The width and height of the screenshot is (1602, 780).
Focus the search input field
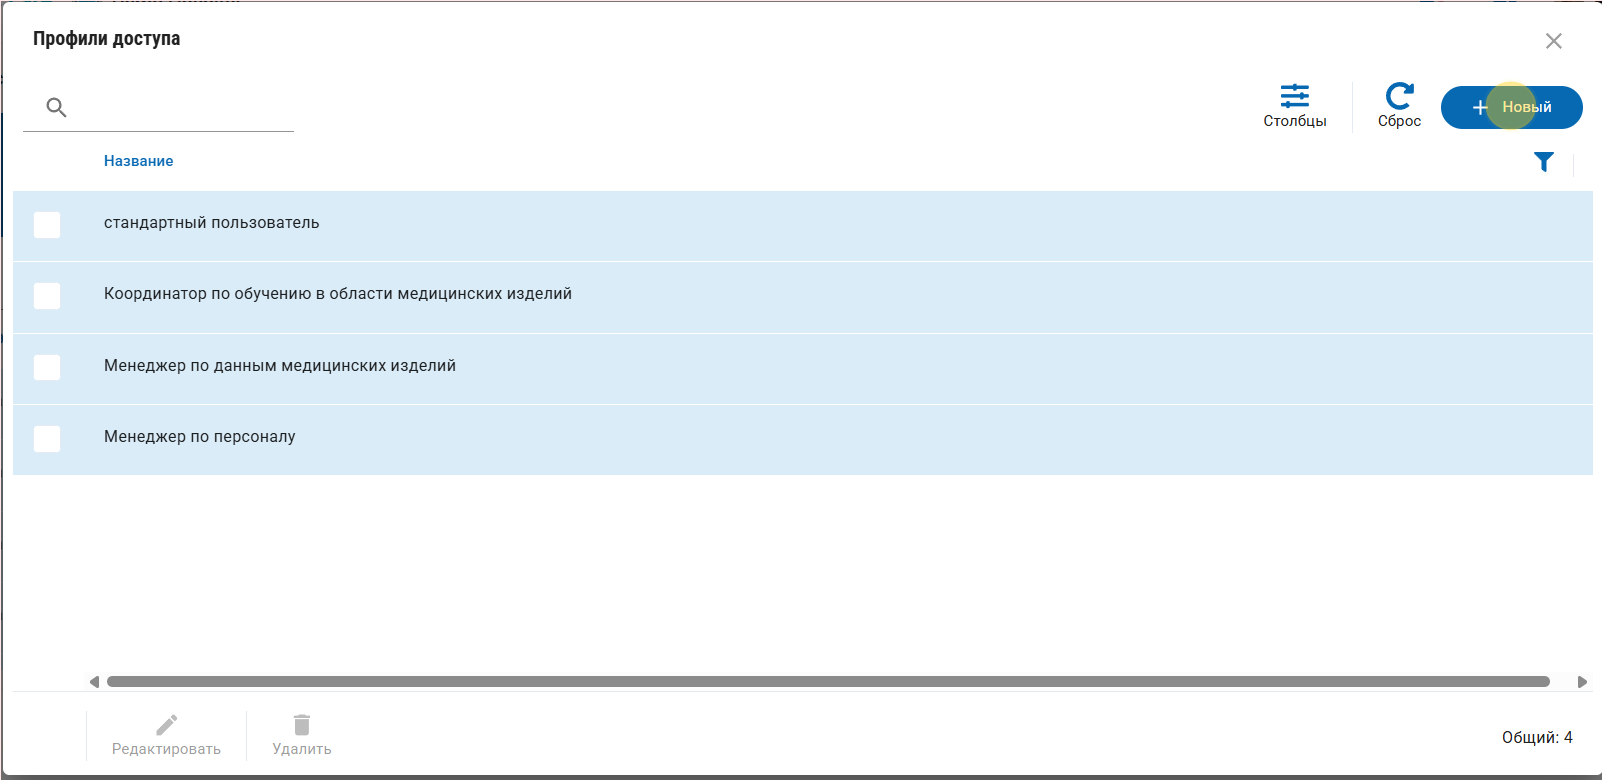(x=180, y=108)
